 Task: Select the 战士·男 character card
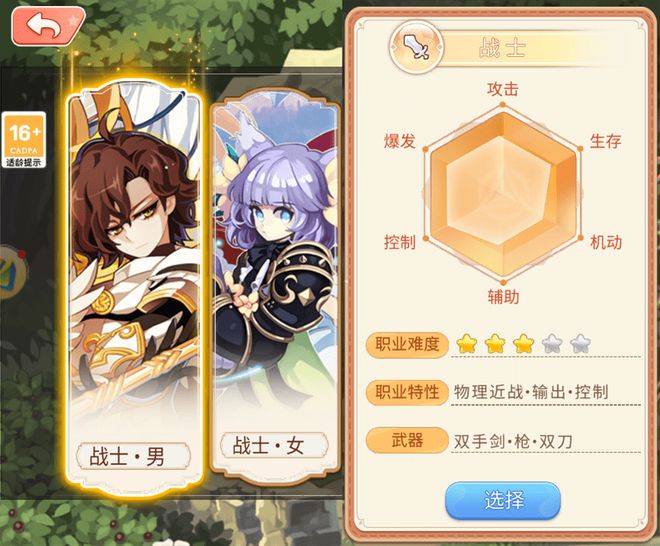pyautogui.click(x=135, y=290)
